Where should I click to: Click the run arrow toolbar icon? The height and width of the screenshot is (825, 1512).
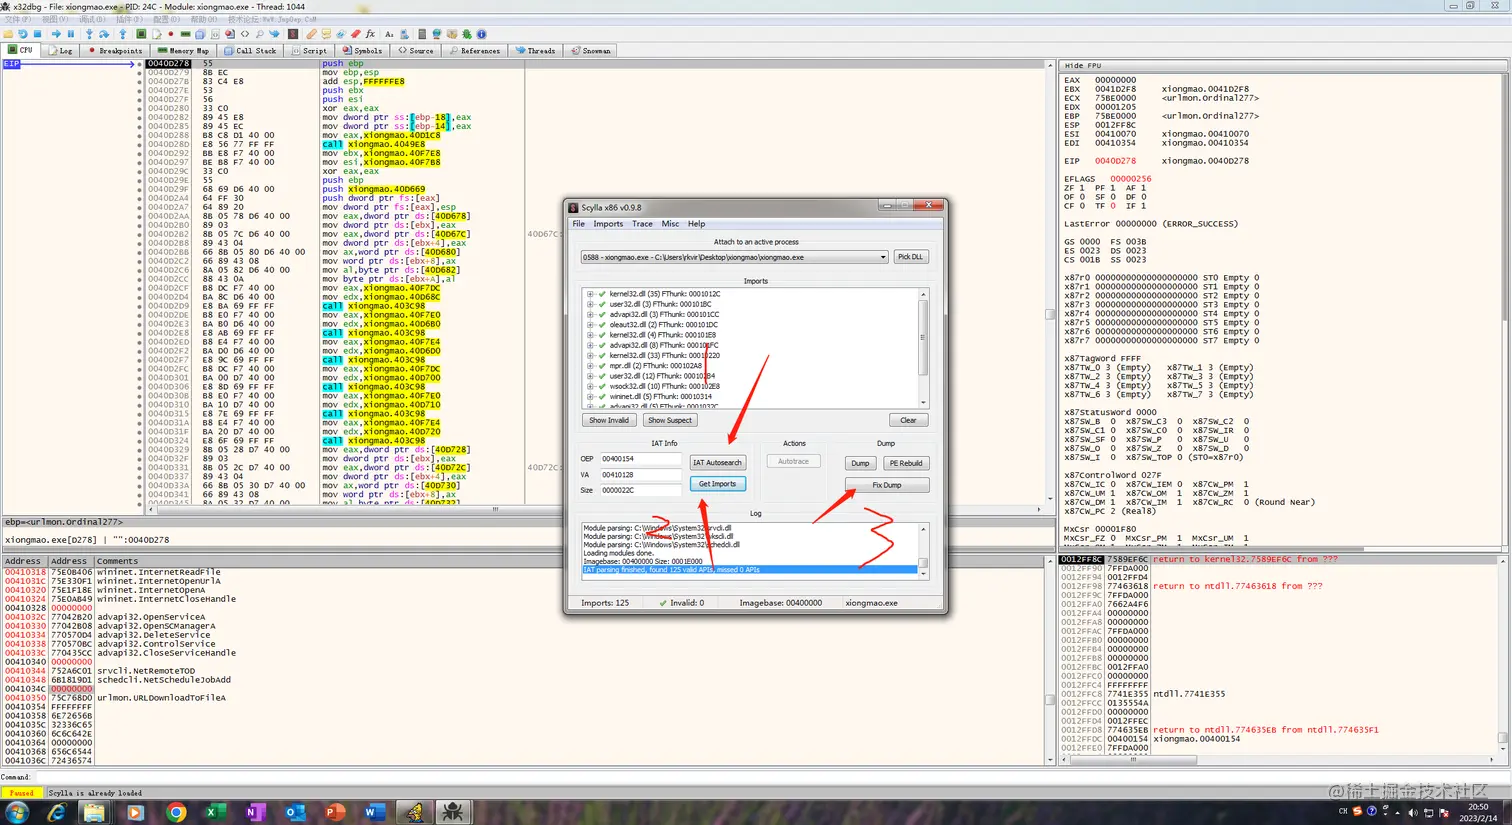(56, 34)
